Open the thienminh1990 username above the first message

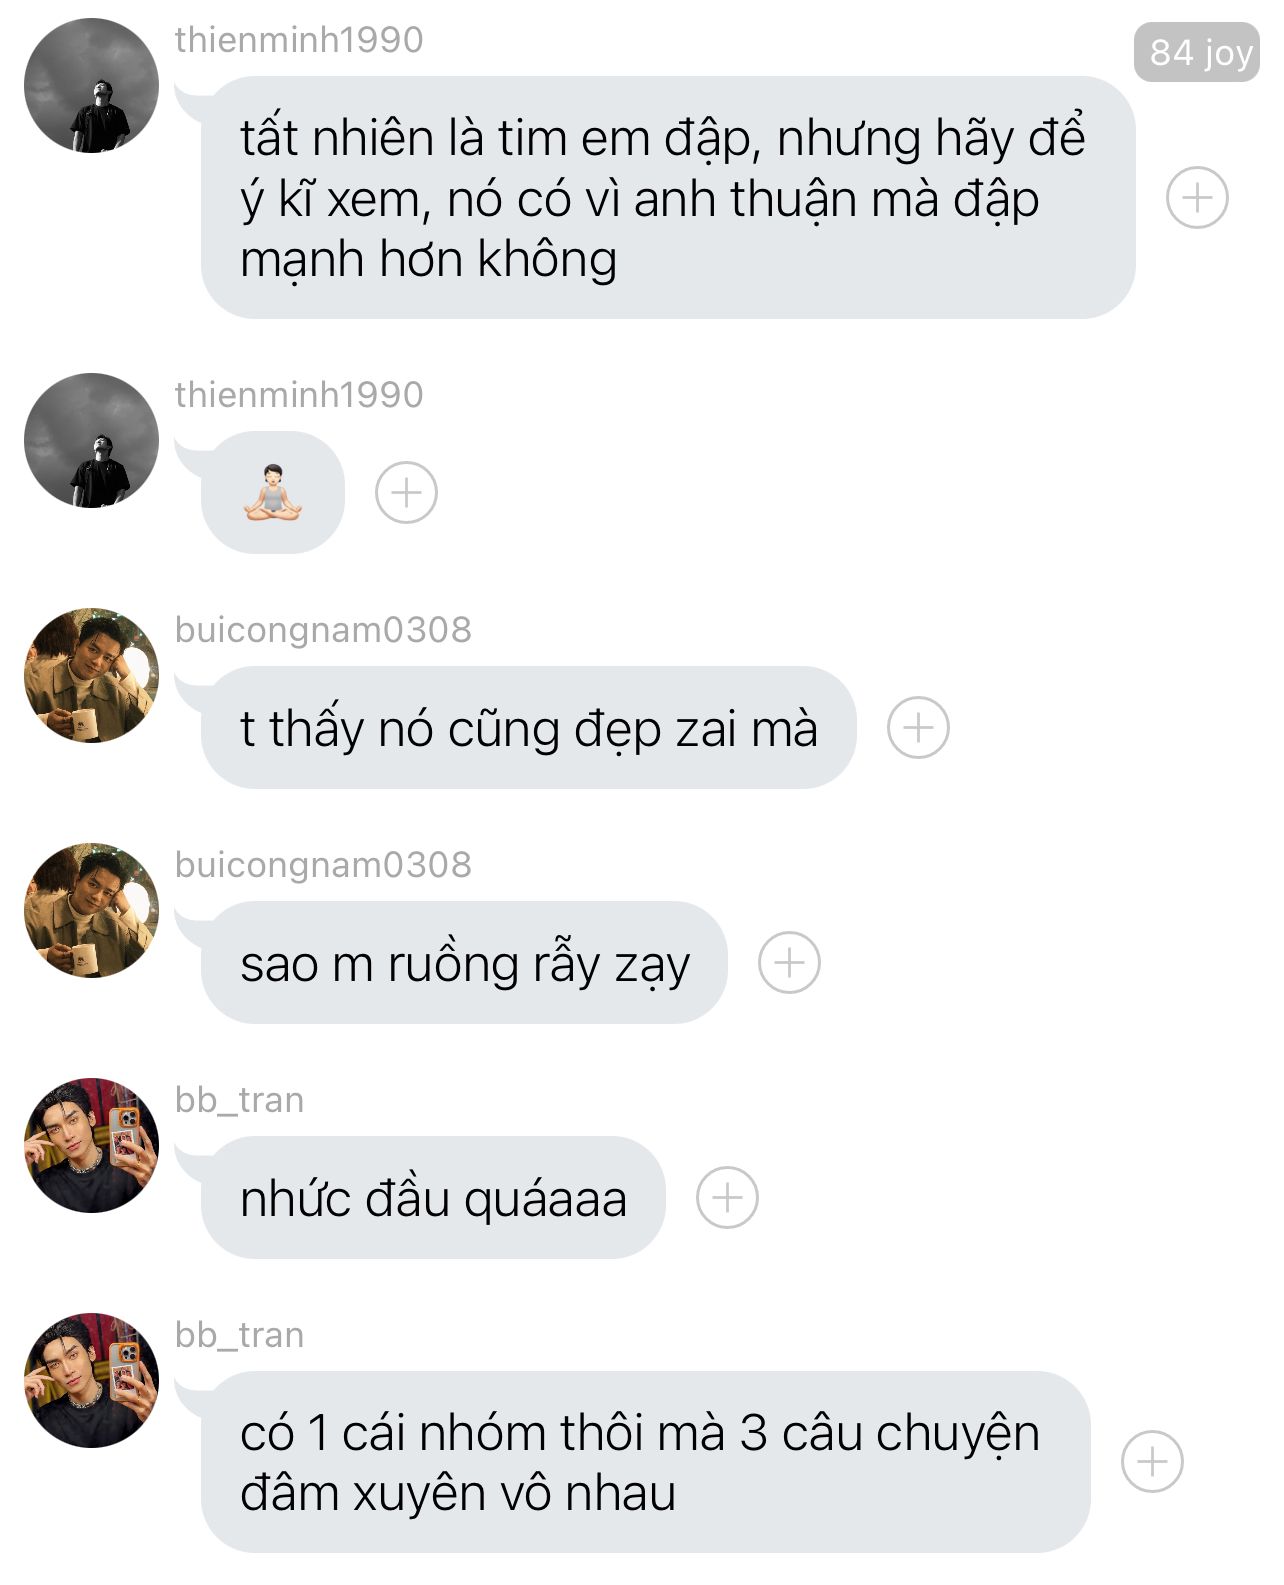pyautogui.click(x=299, y=40)
